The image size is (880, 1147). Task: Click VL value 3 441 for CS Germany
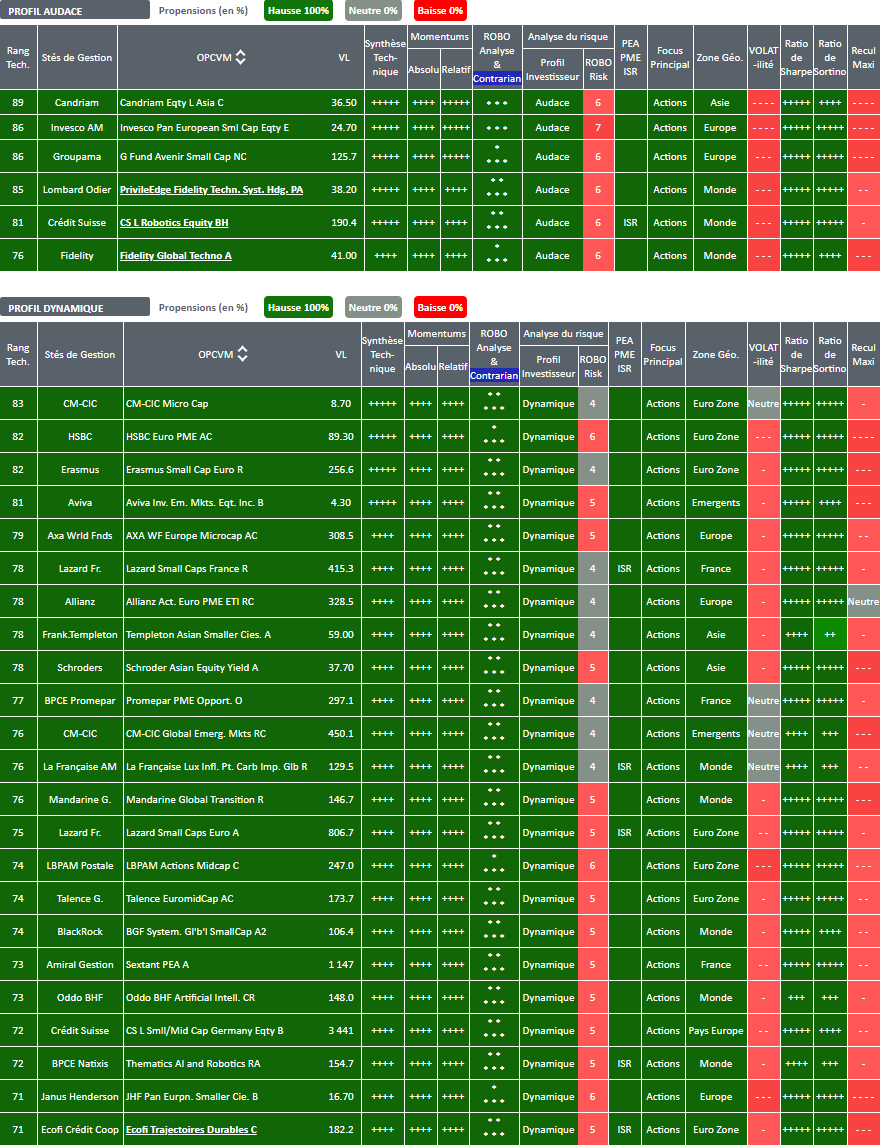(341, 1031)
